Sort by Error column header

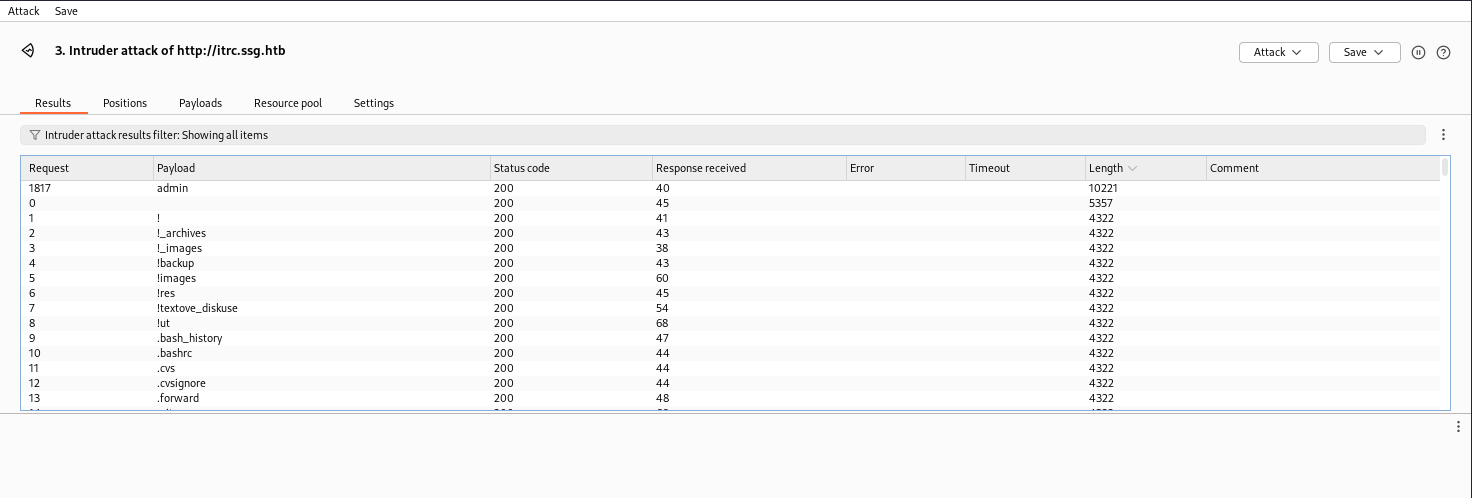pyautogui.click(x=905, y=168)
